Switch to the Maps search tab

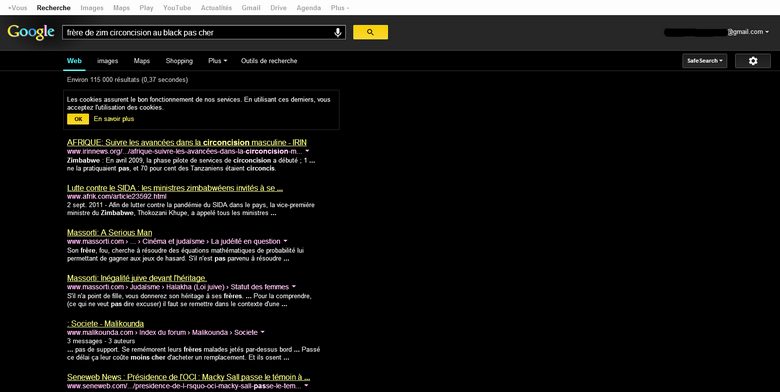(142, 61)
